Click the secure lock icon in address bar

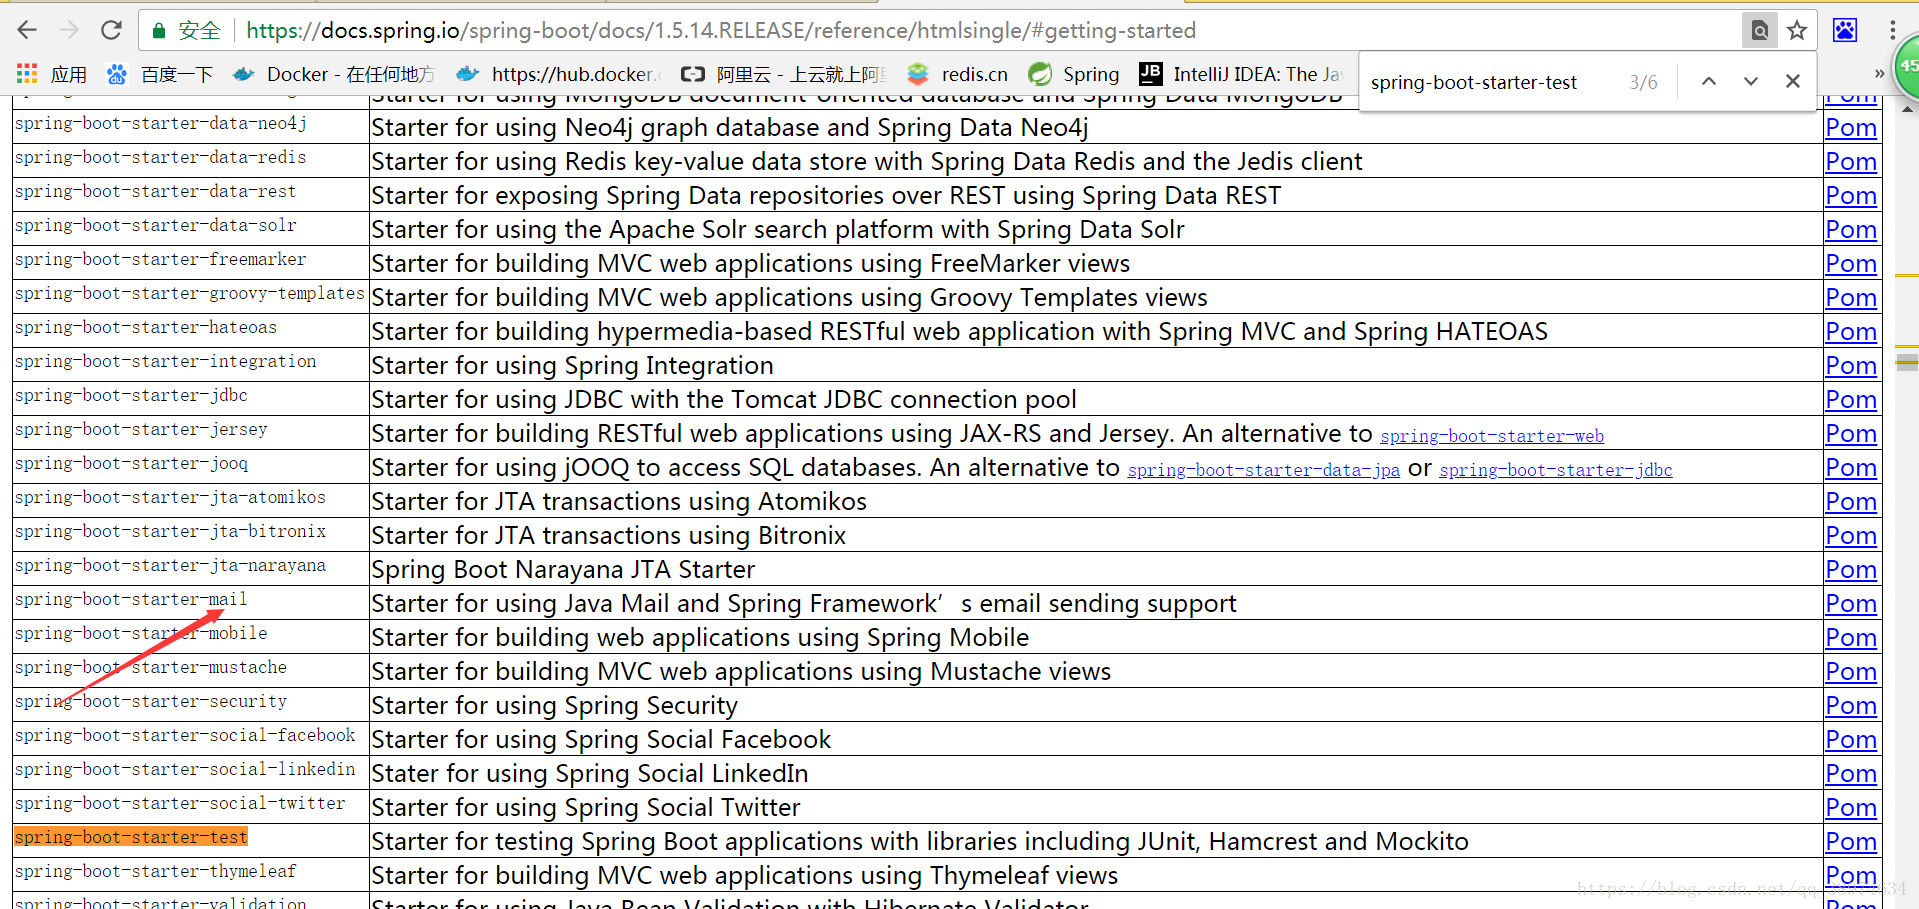(158, 31)
